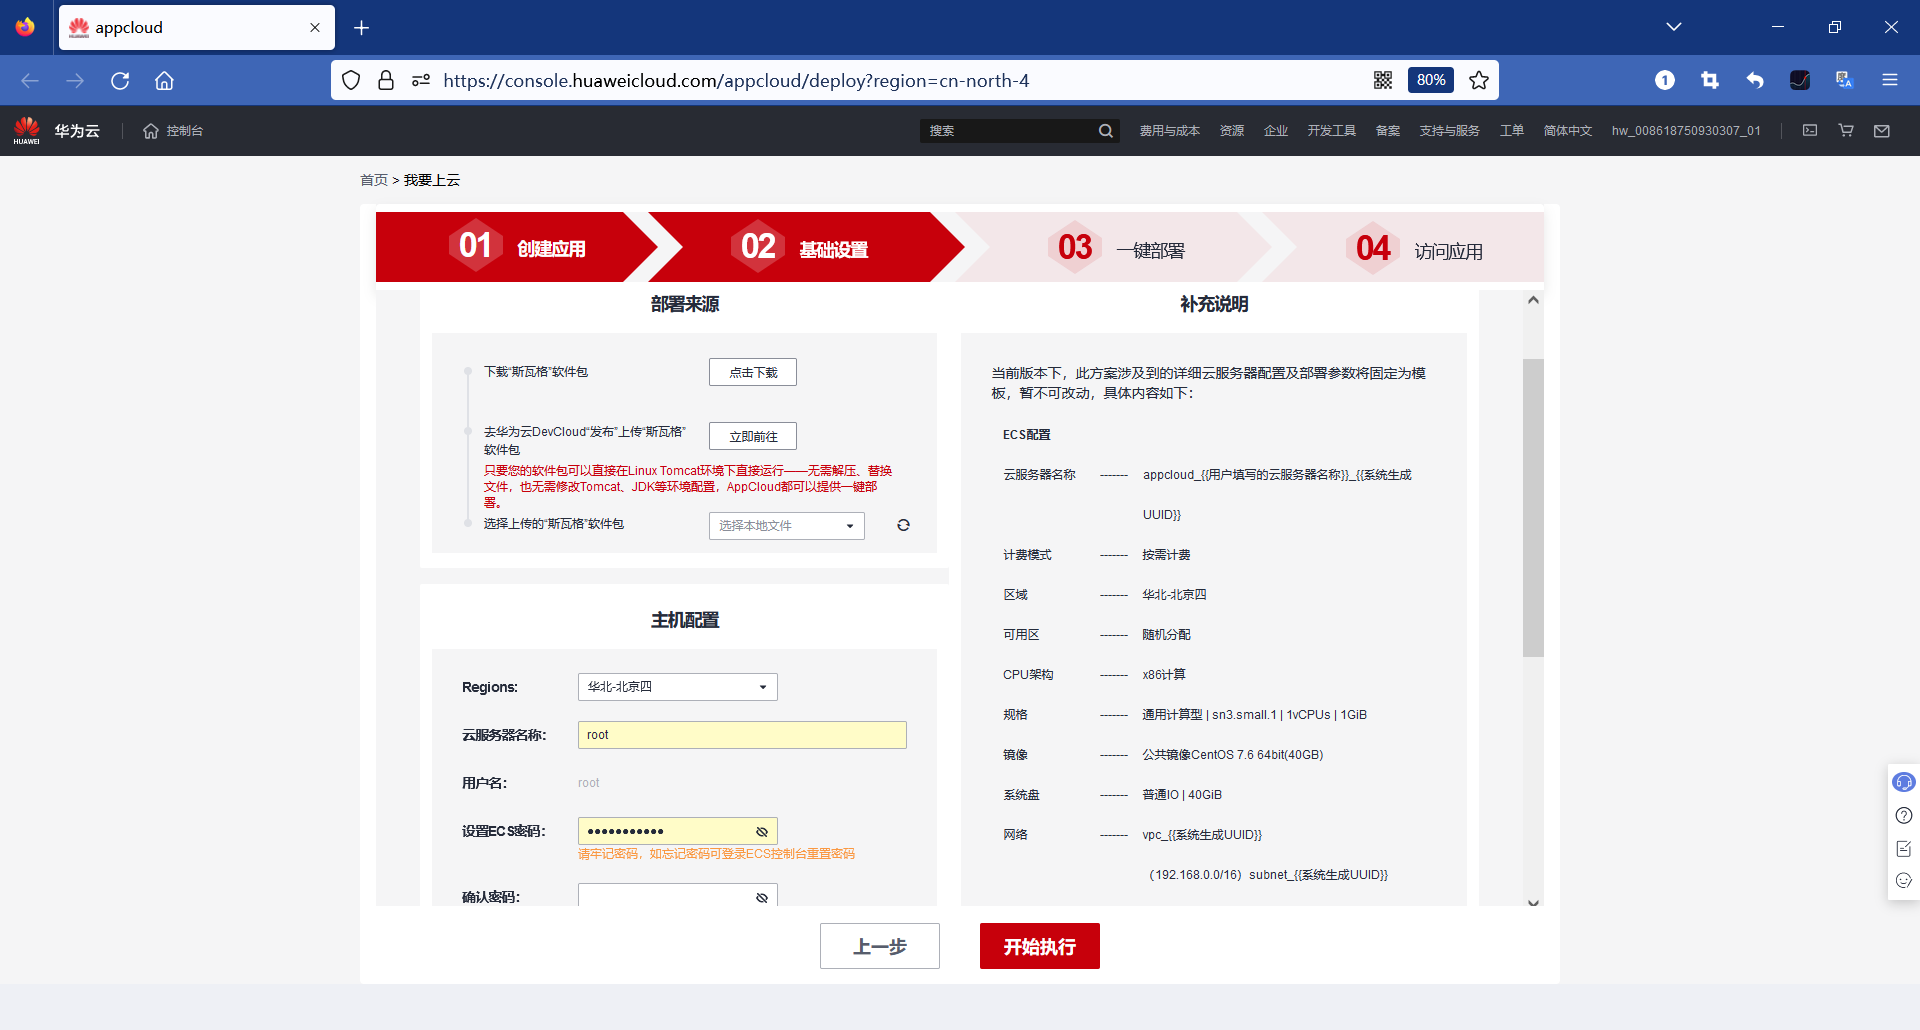The height and width of the screenshot is (1030, 1920).
Task: Open the shopping cart in the top bar
Action: pos(1845,130)
